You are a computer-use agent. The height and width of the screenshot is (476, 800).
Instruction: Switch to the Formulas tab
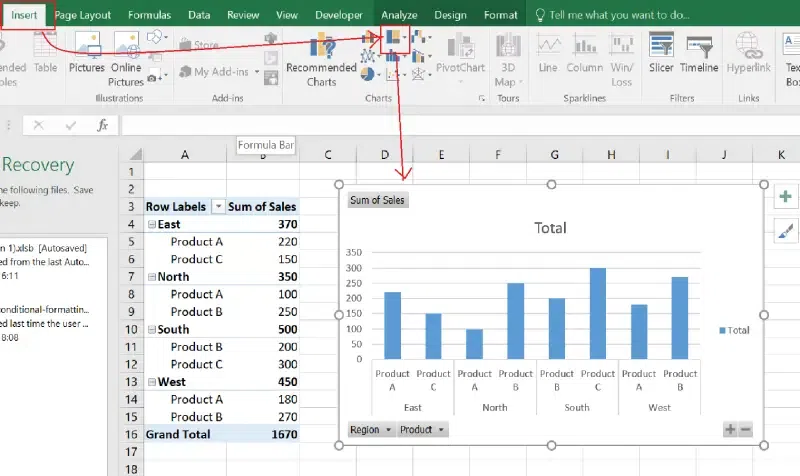tap(149, 15)
